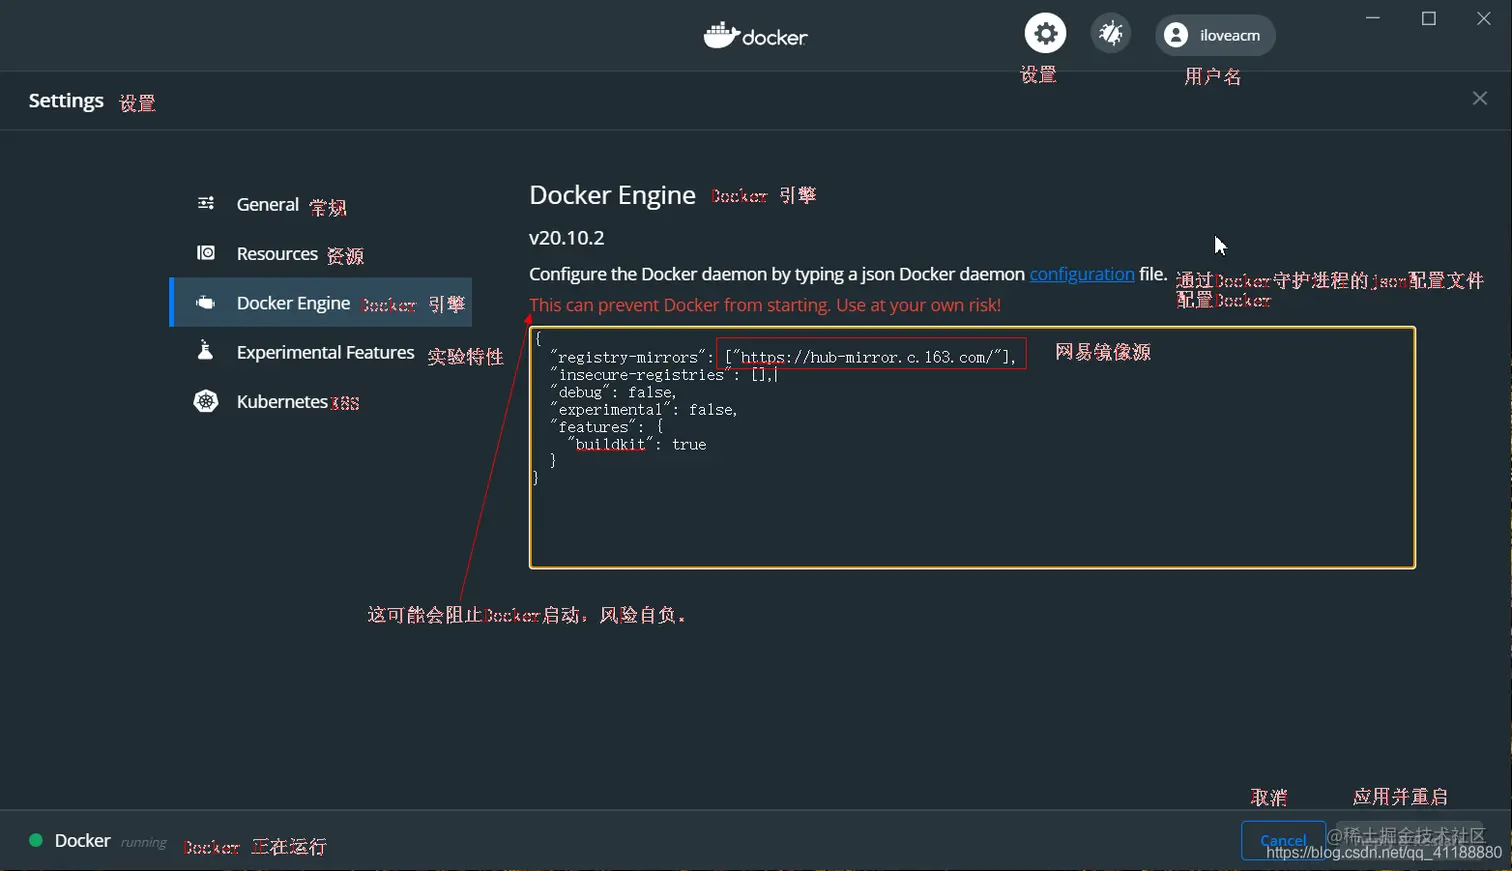1512x871 pixels.
Task: Click the Kubernetes wheel icon
Action: click(206, 401)
